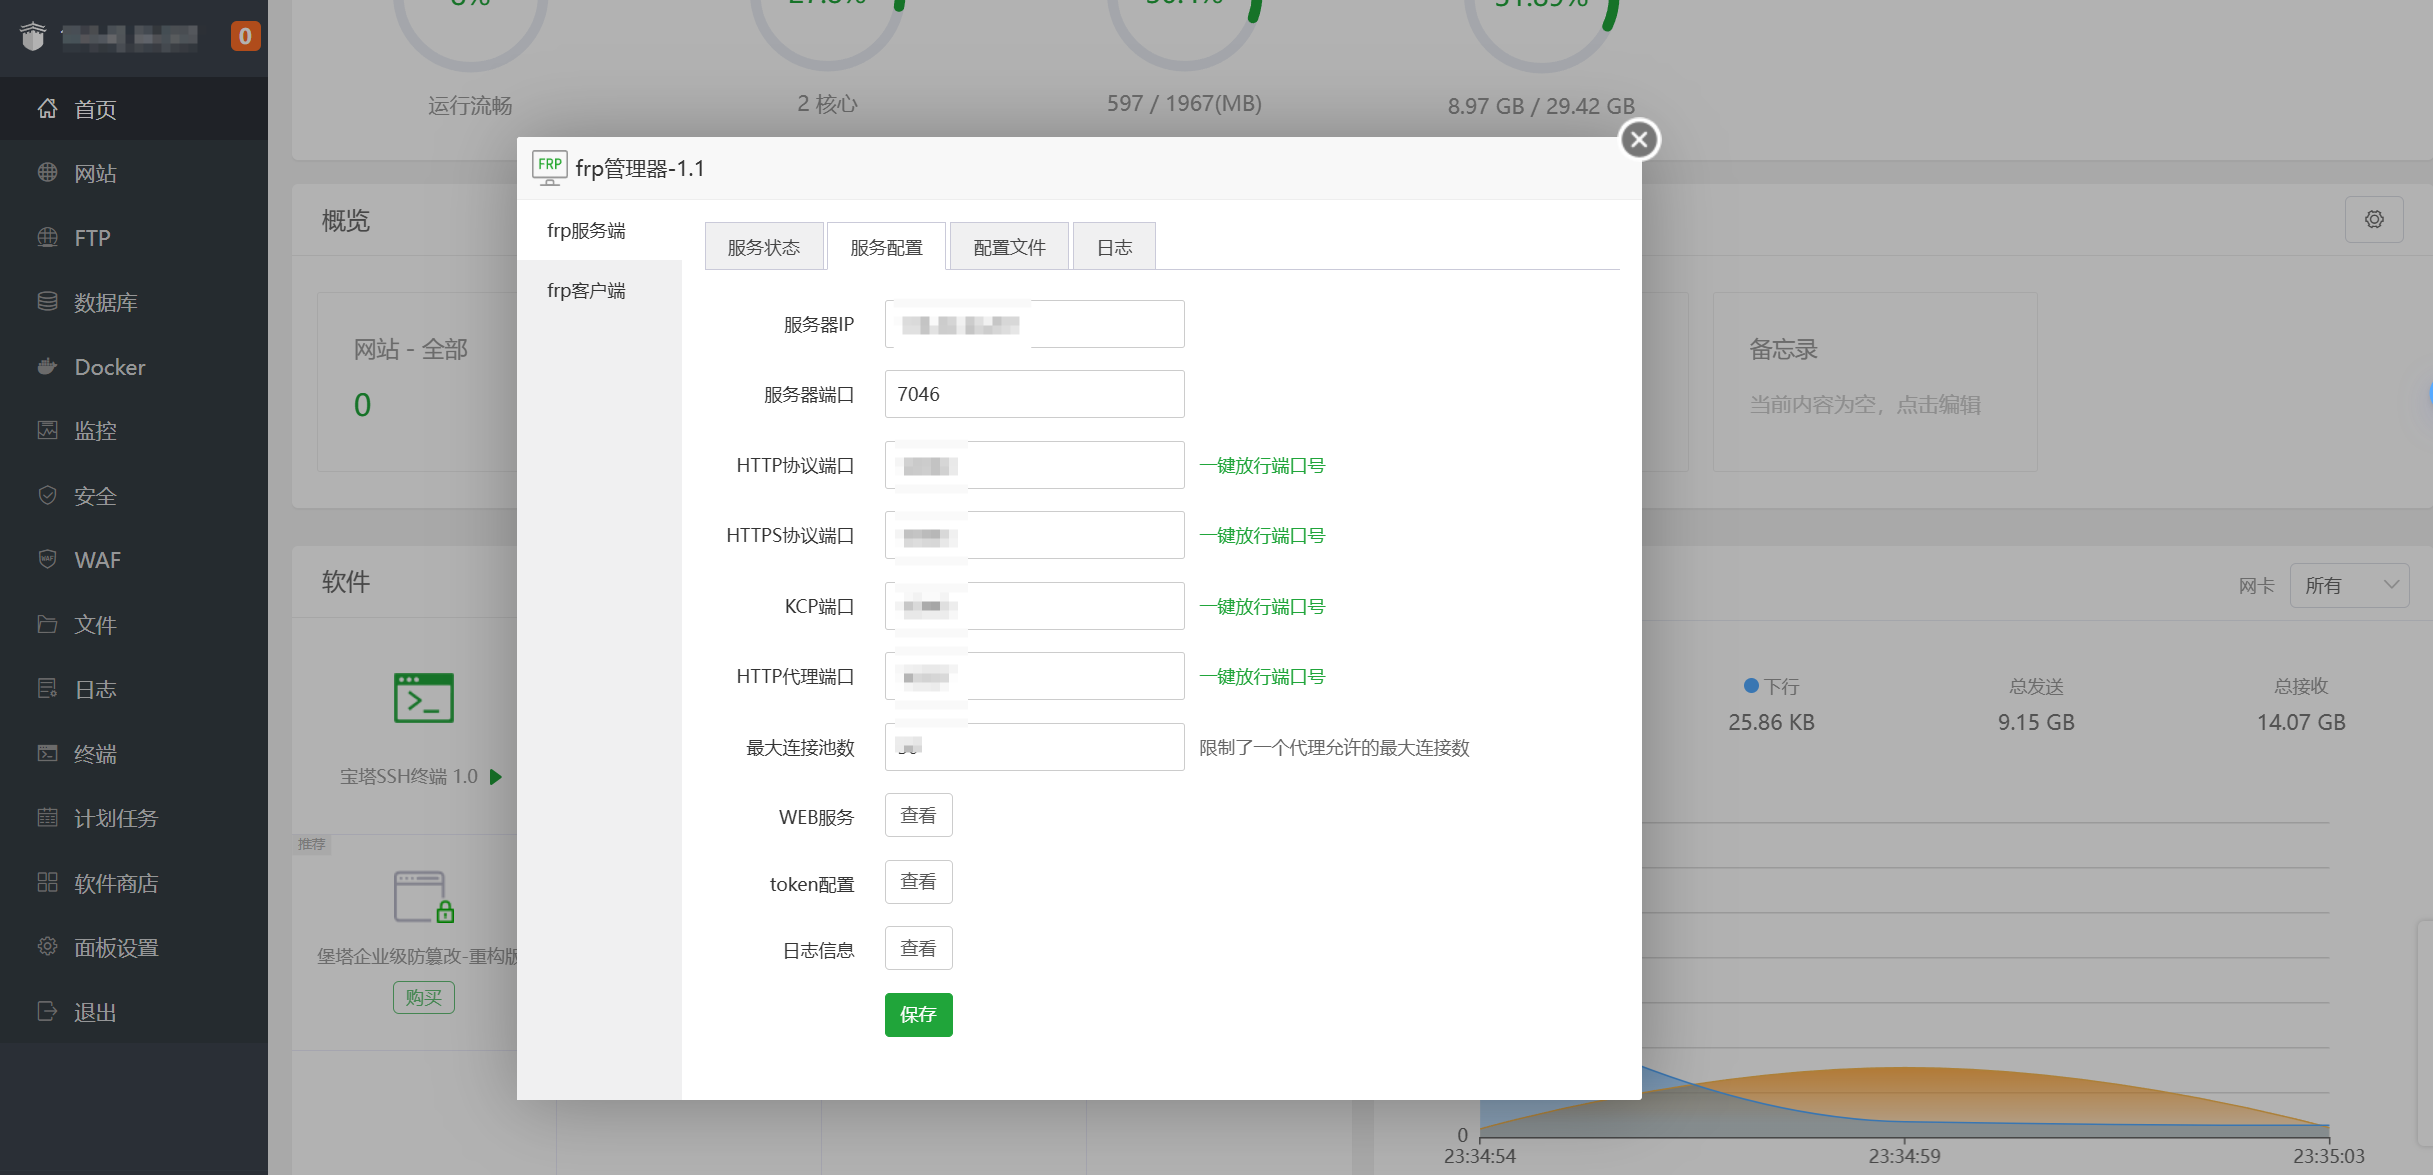The width and height of the screenshot is (2433, 1175).
Task: Click the 服务器端口 input field
Action: click(1033, 394)
